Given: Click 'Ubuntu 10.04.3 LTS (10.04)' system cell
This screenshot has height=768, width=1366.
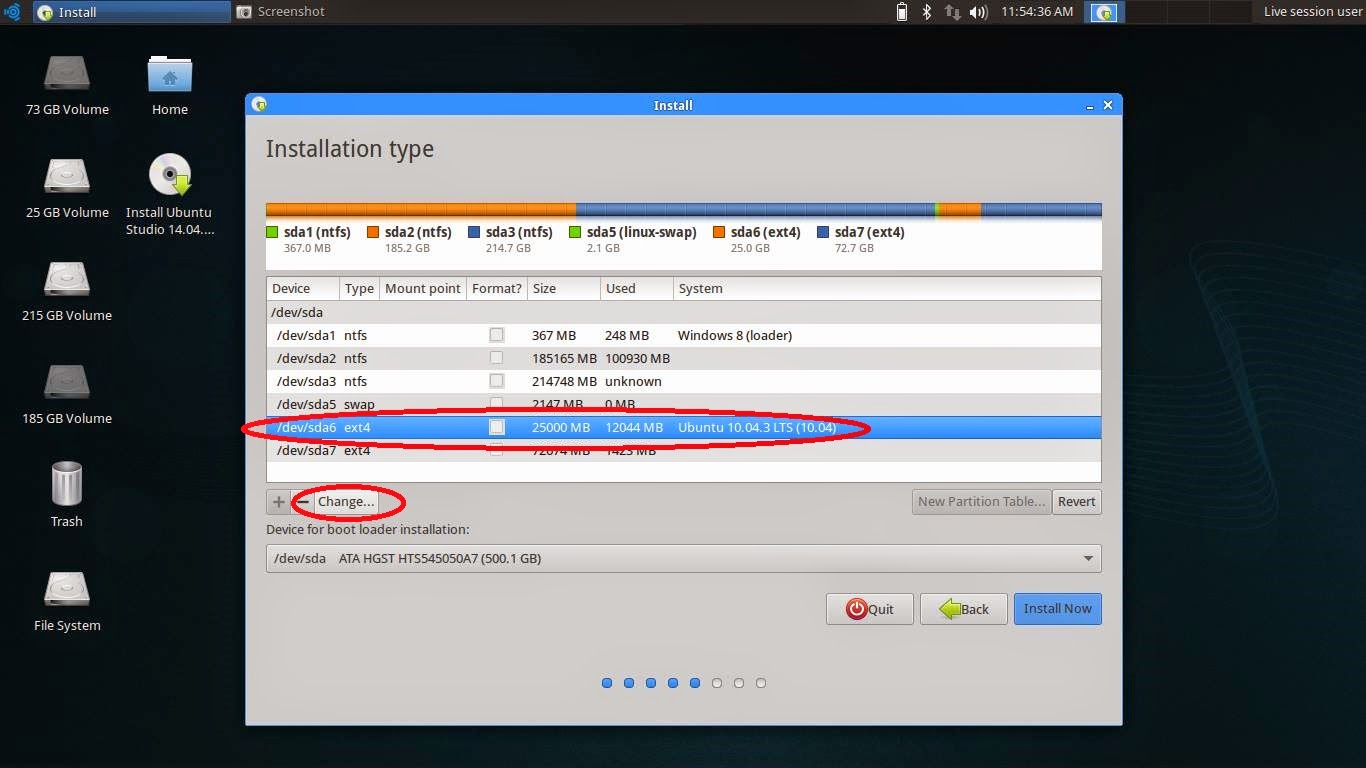Looking at the screenshot, I should (x=757, y=427).
